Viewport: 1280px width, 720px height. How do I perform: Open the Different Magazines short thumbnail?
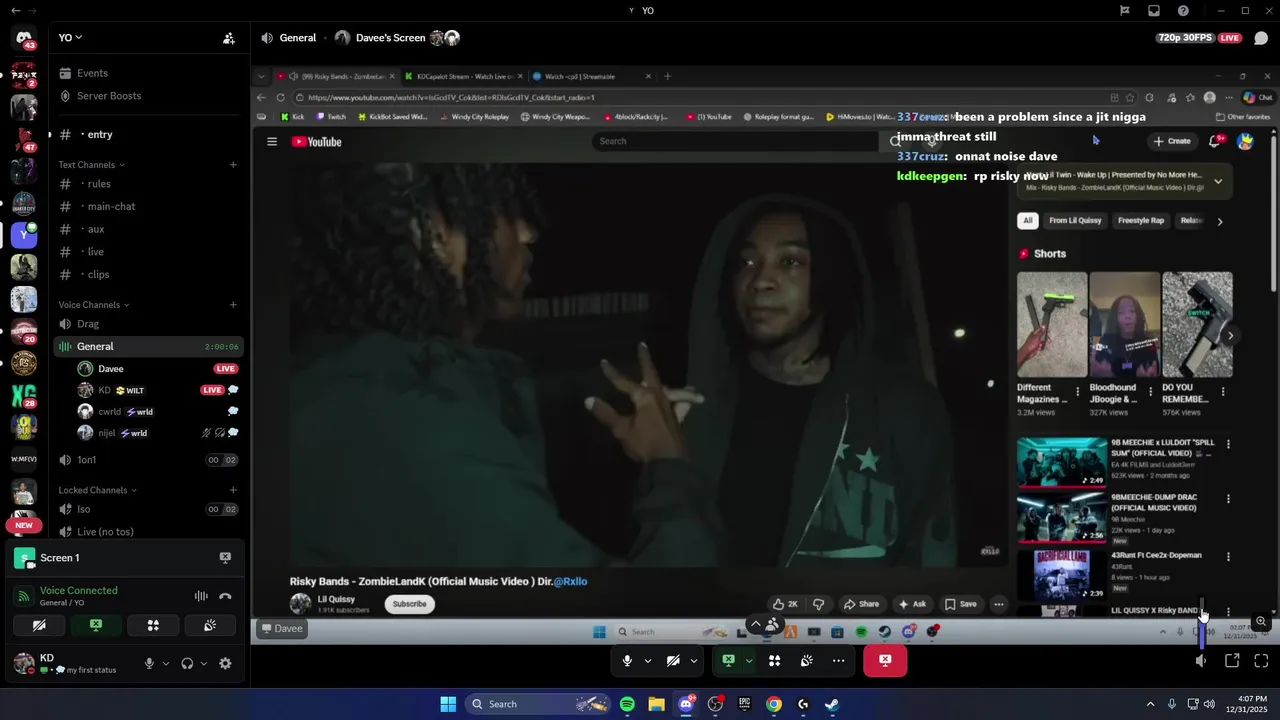point(1052,325)
